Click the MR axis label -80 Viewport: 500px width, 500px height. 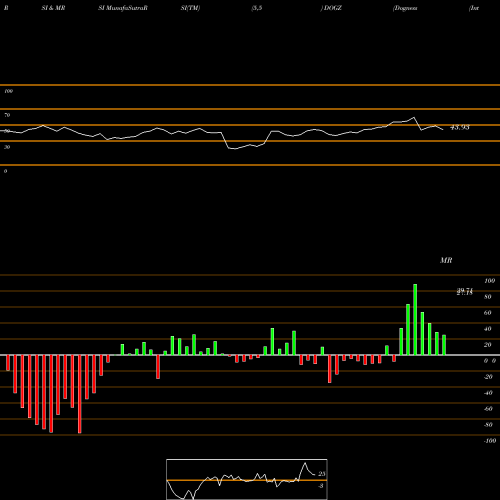488,425
